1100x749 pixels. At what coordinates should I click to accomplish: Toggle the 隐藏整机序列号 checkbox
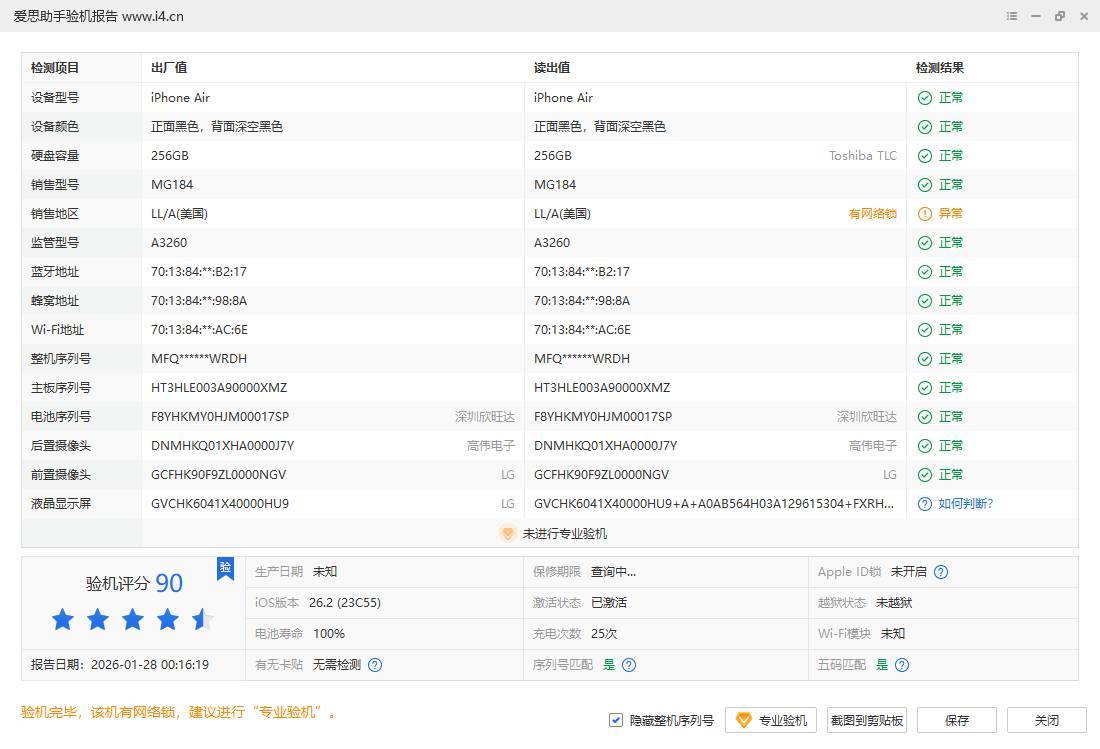616,720
